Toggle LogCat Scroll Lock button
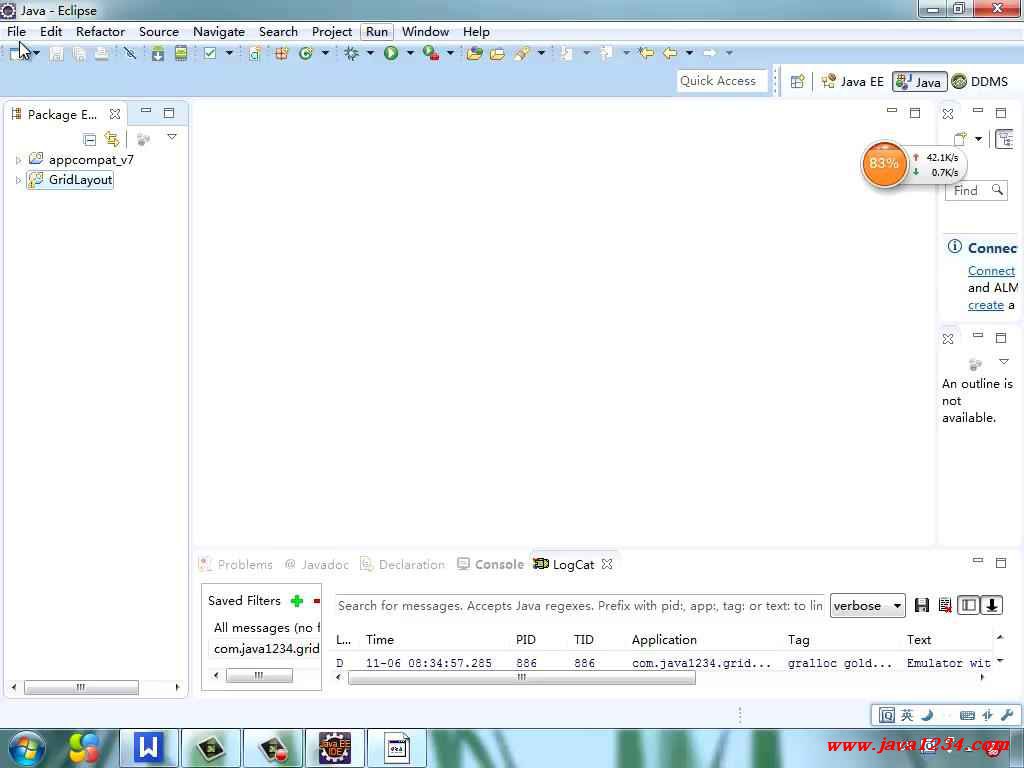This screenshot has width=1024, height=768. pyautogui.click(x=991, y=605)
